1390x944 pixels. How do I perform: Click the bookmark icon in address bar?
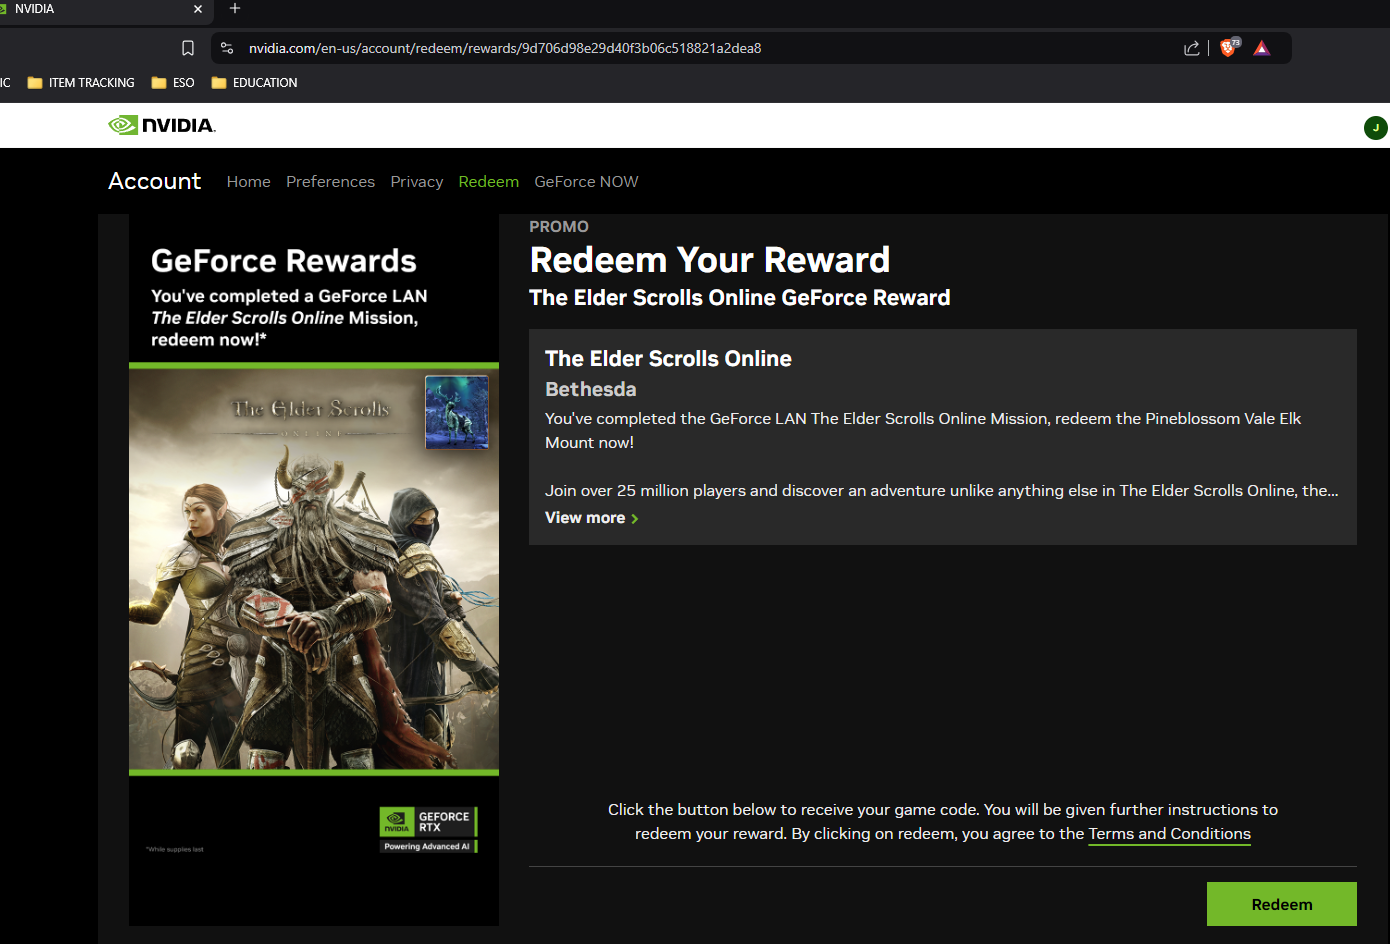(188, 48)
